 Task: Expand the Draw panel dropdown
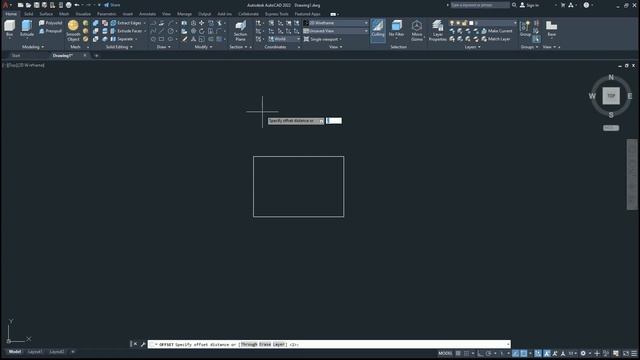click(x=164, y=47)
